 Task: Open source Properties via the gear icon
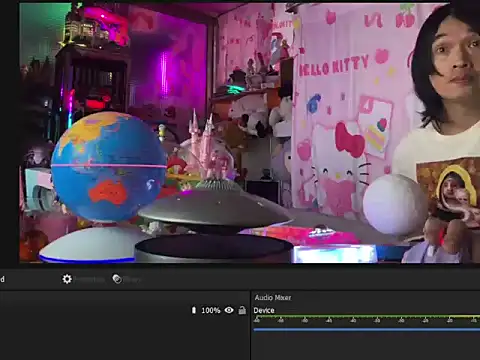click(67, 279)
